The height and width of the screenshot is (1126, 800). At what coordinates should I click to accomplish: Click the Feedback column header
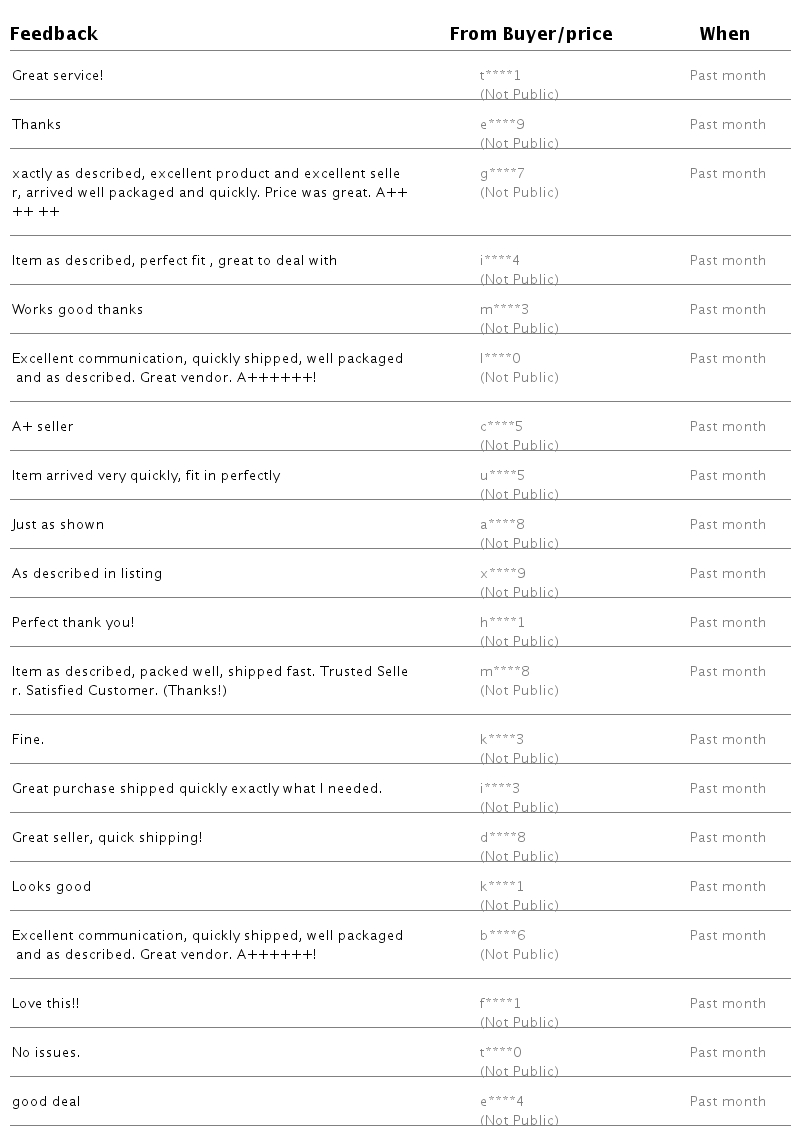(54, 34)
